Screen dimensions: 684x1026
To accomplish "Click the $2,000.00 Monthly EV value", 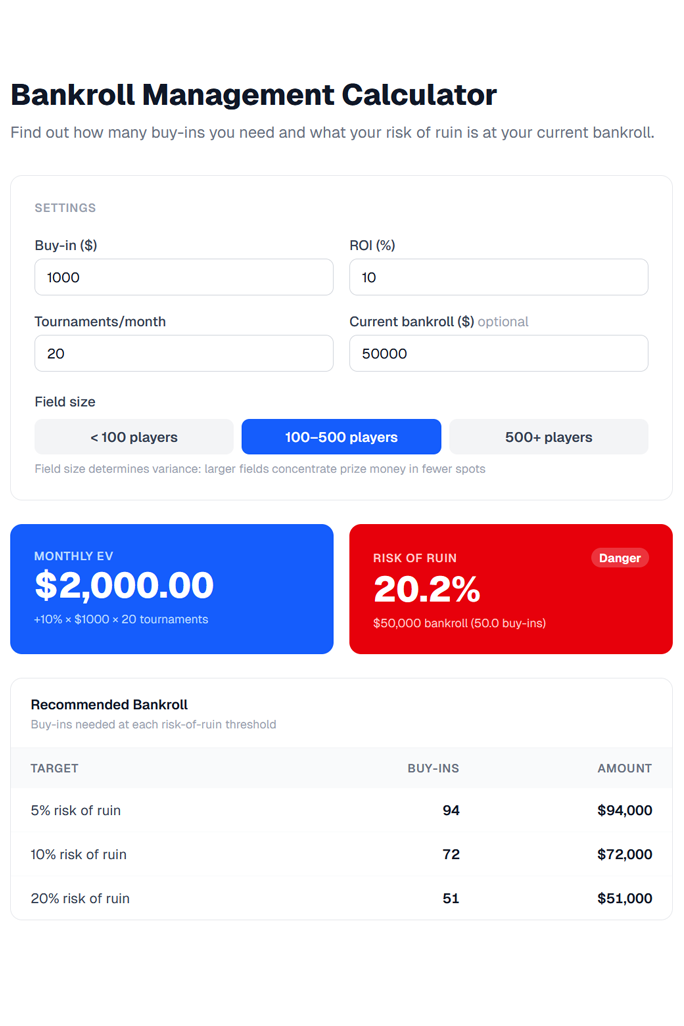I will 124,586.
